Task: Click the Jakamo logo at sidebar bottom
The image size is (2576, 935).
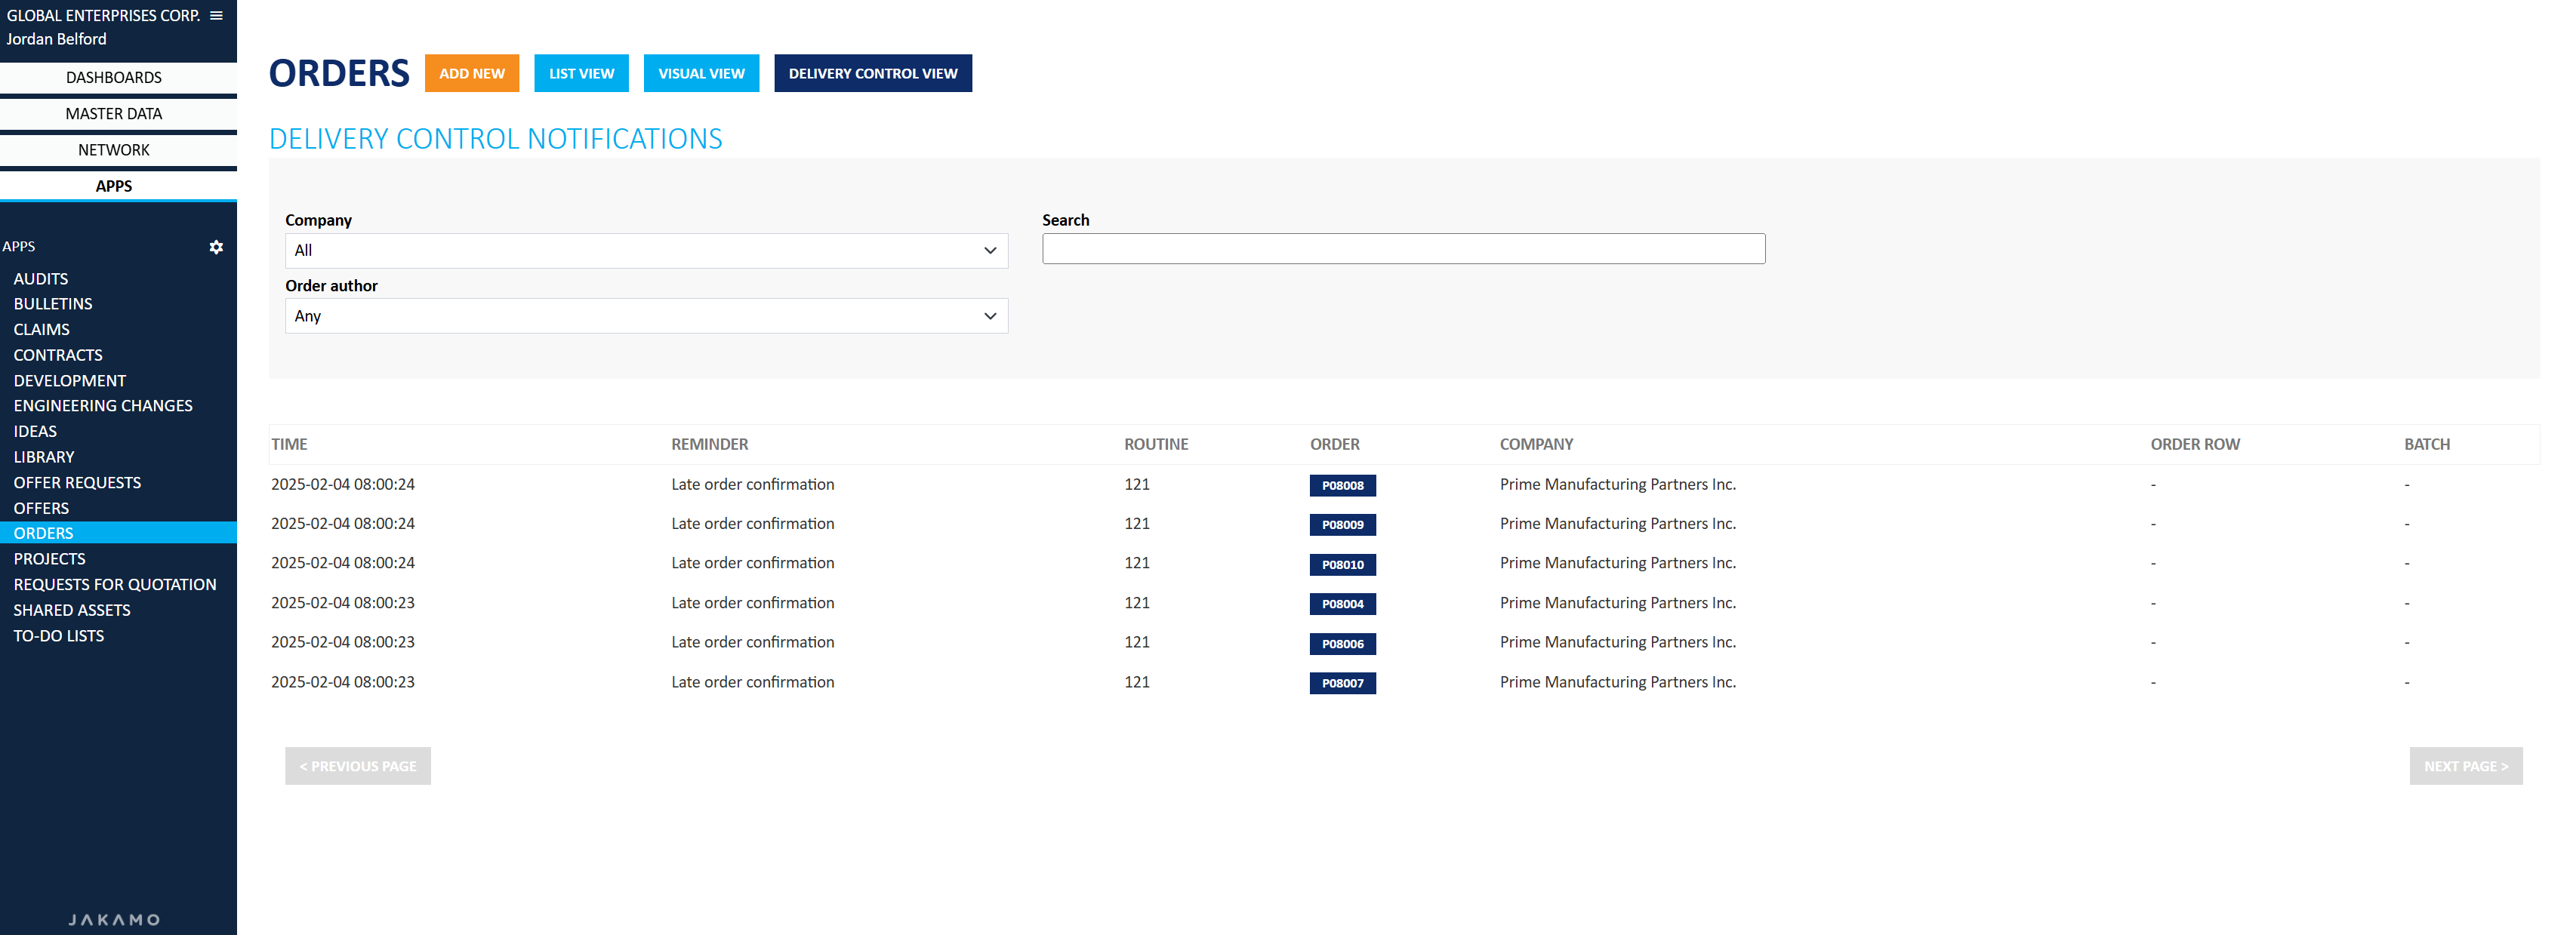Action: (x=114, y=920)
